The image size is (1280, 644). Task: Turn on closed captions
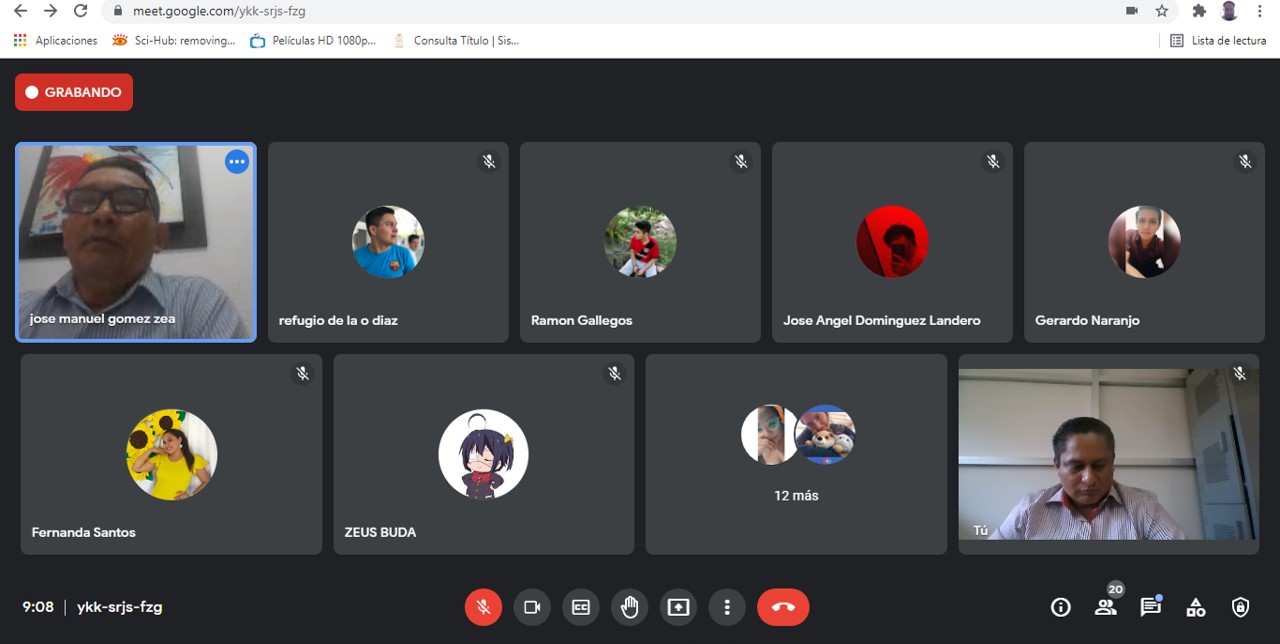click(x=581, y=607)
